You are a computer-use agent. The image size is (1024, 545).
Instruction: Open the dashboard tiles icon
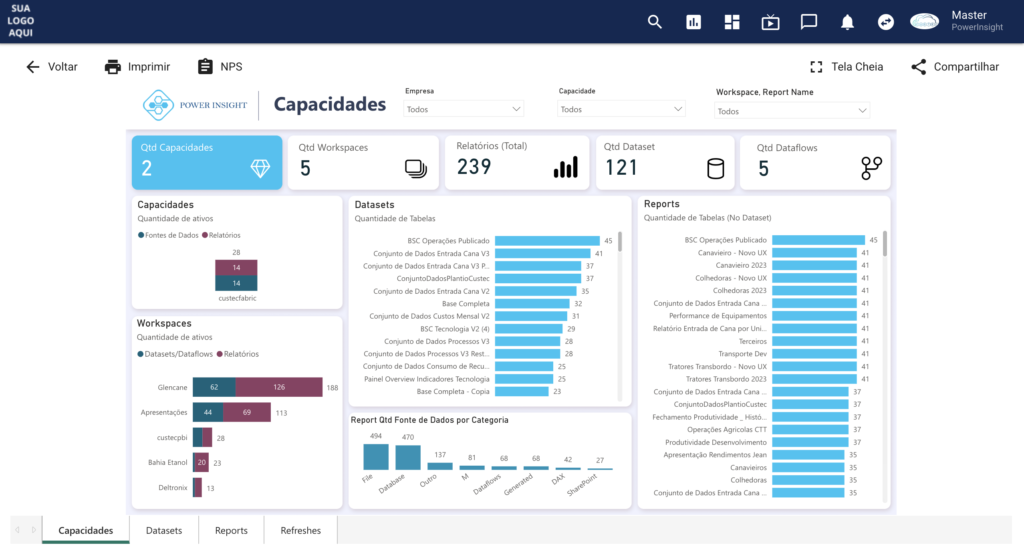click(x=732, y=22)
